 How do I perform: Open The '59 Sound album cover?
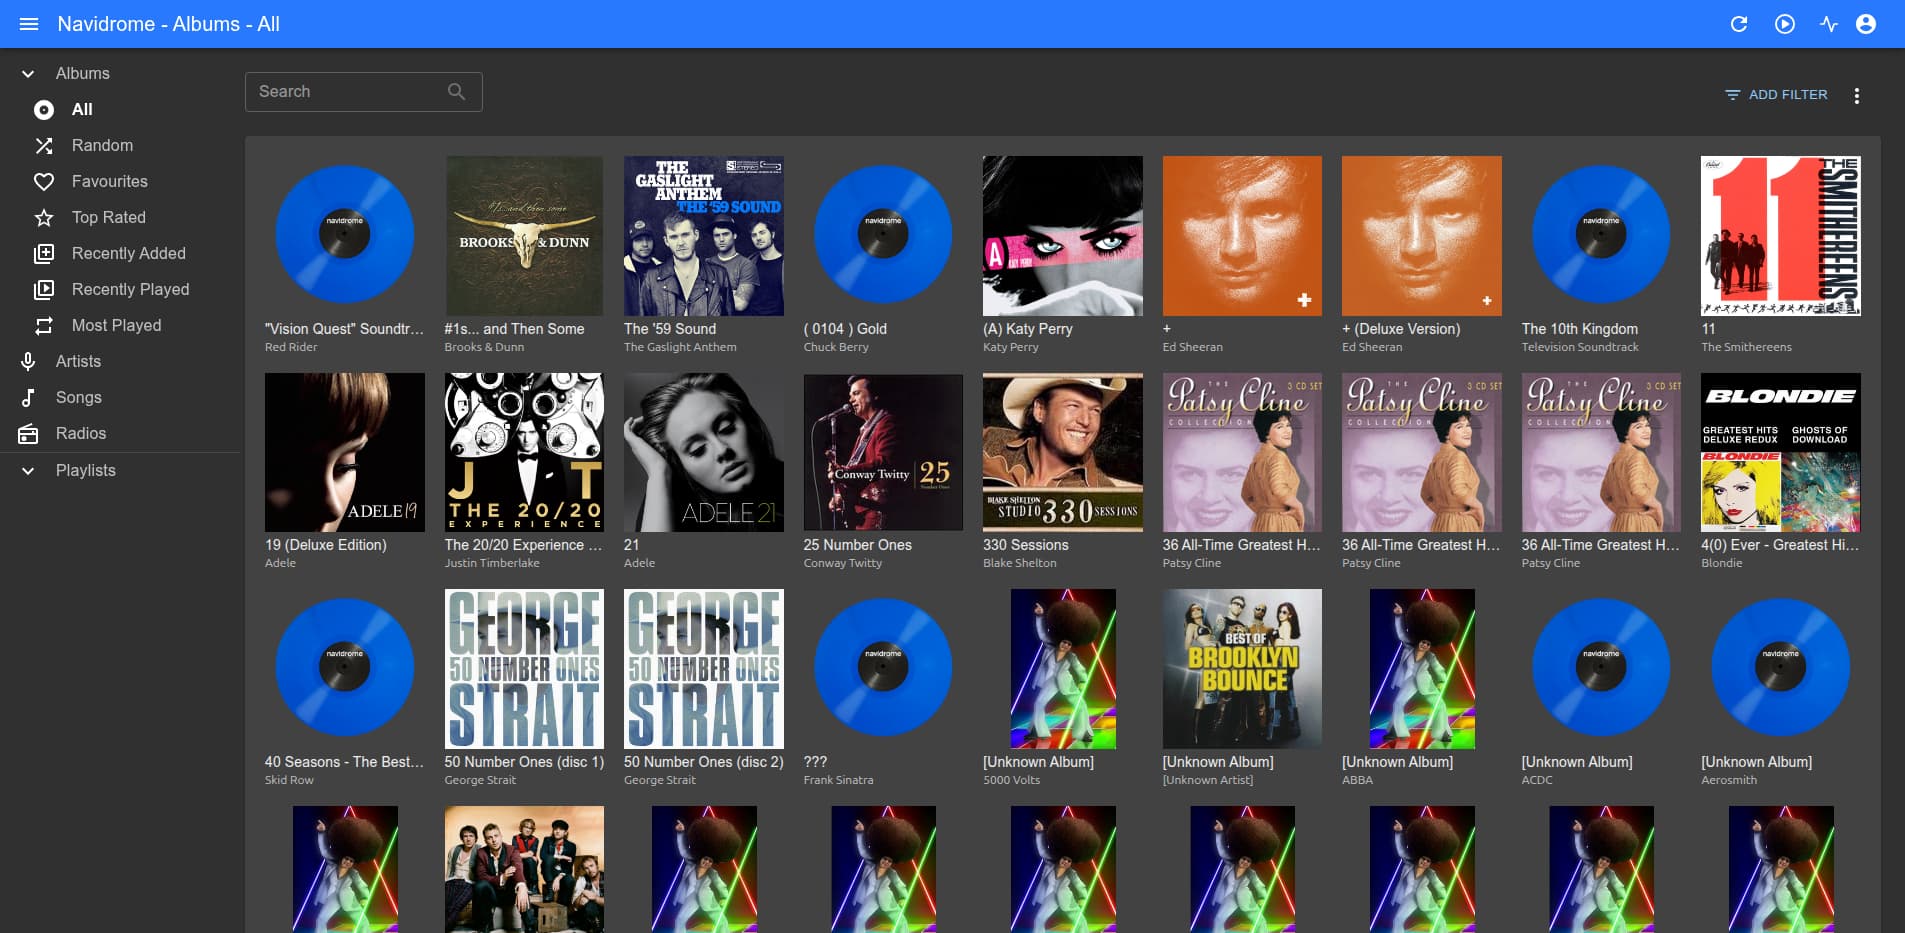pyautogui.click(x=704, y=236)
